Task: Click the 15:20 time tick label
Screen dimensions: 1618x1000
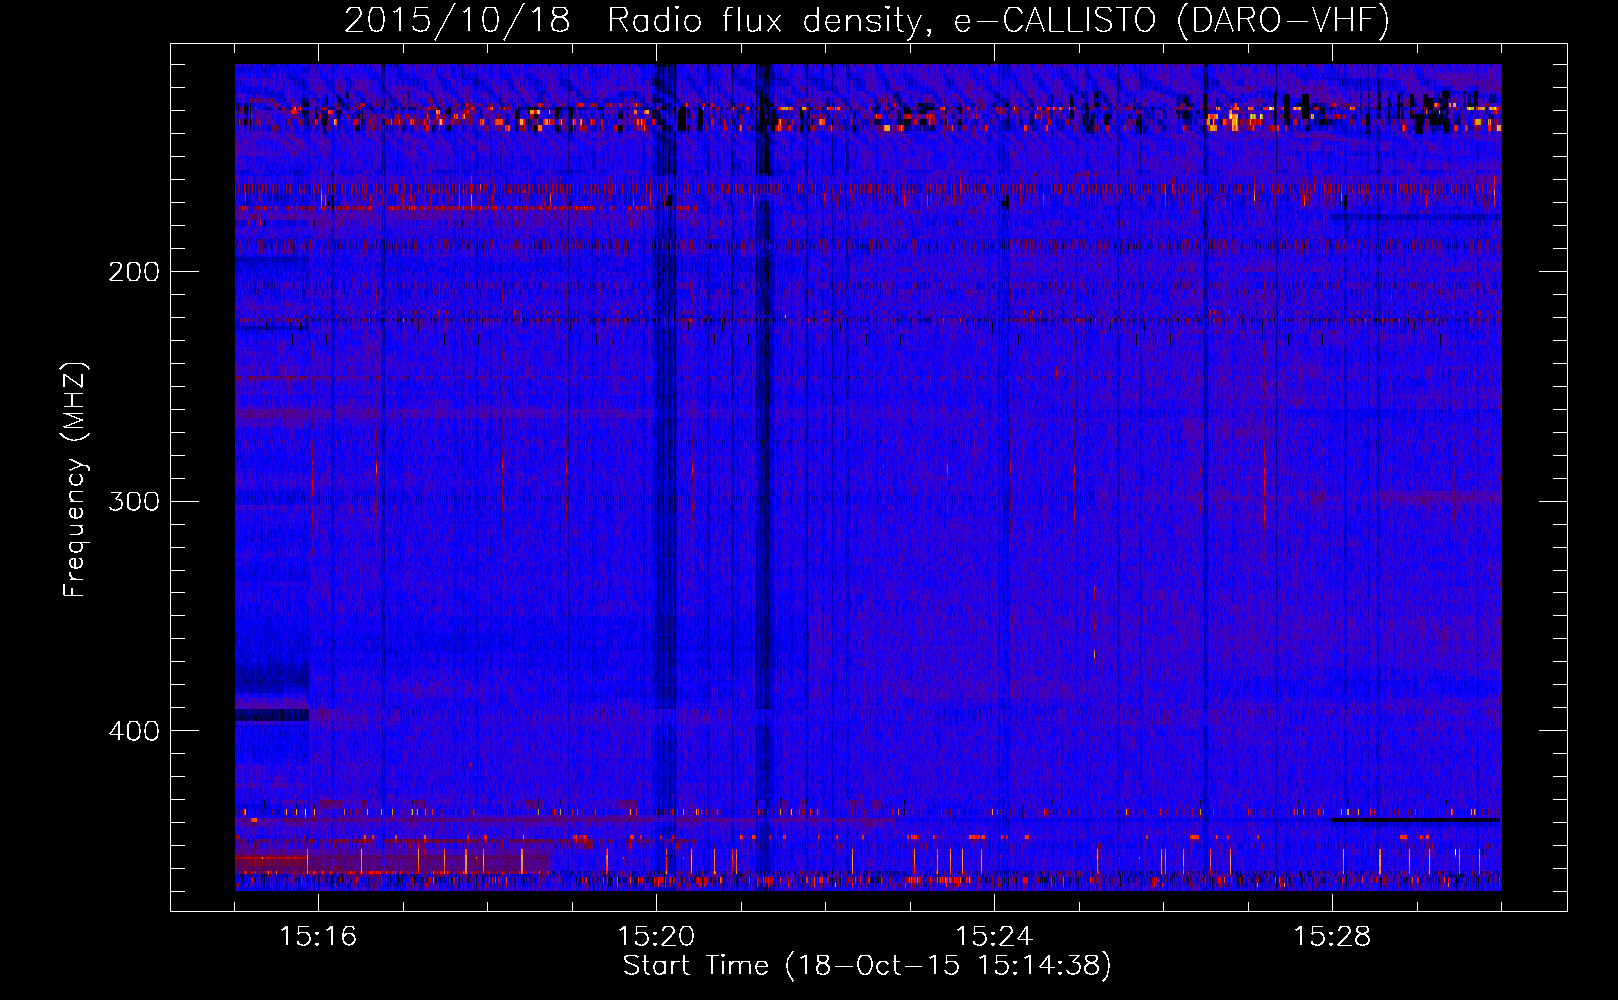Action: click(656, 936)
